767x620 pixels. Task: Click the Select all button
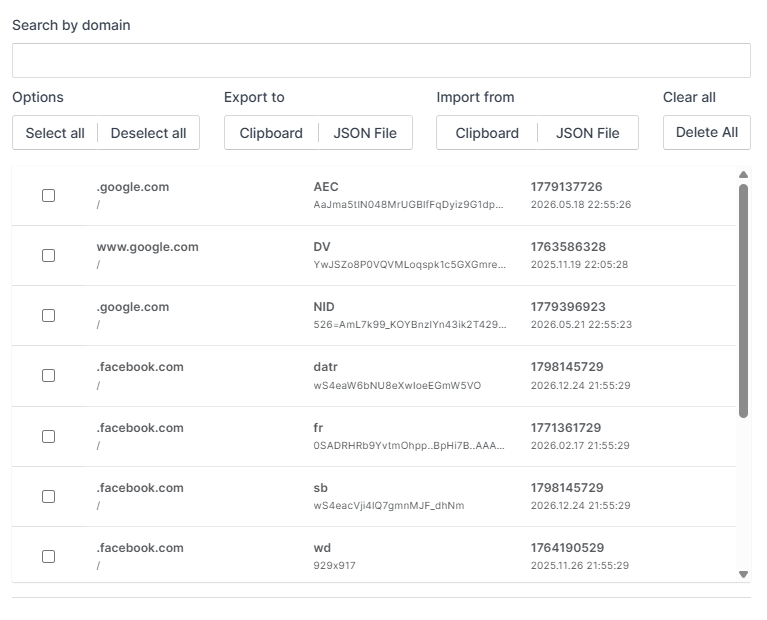(x=55, y=133)
